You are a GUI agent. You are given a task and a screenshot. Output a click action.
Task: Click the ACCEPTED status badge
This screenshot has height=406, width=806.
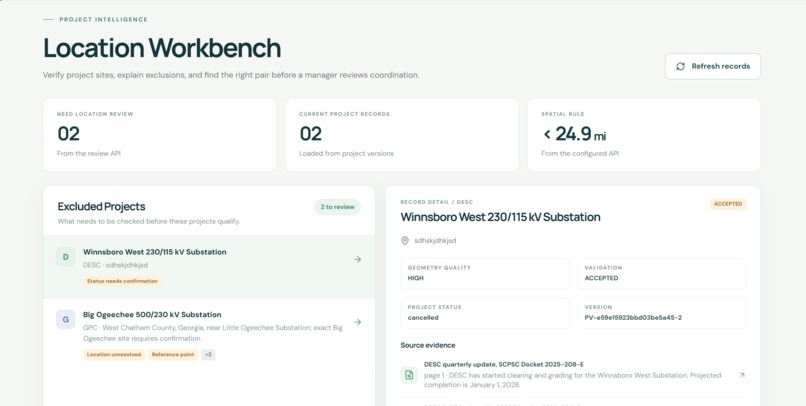(728, 204)
